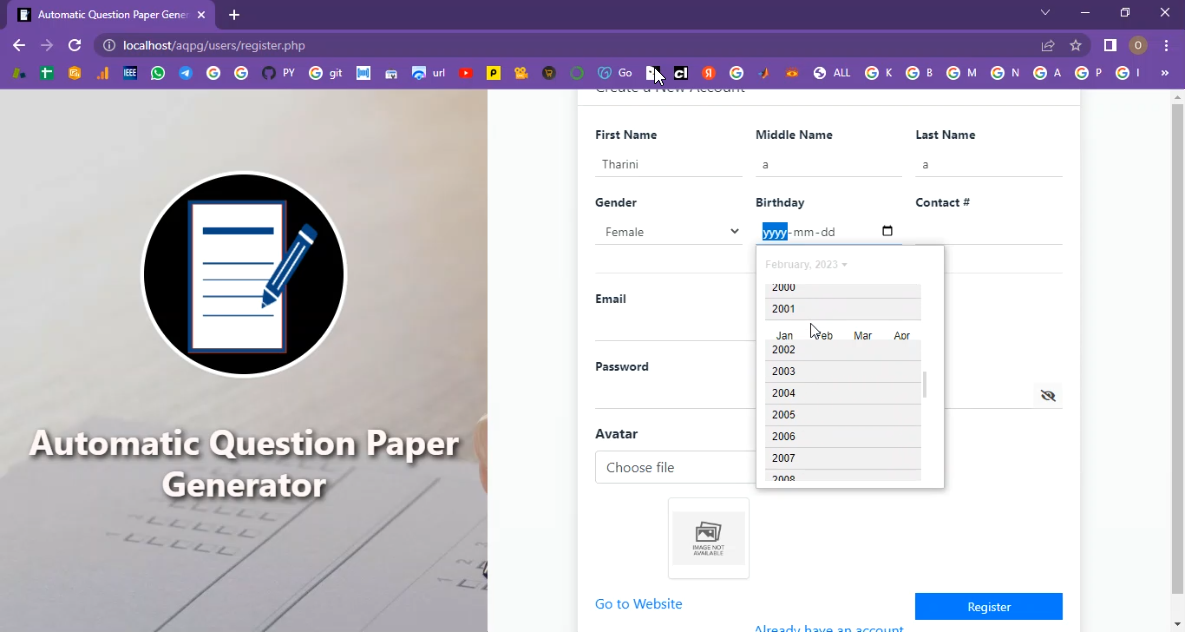Collapse the 'February, 2023' month selector
The width and height of the screenshot is (1185, 632).
click(x=806, y=265)
